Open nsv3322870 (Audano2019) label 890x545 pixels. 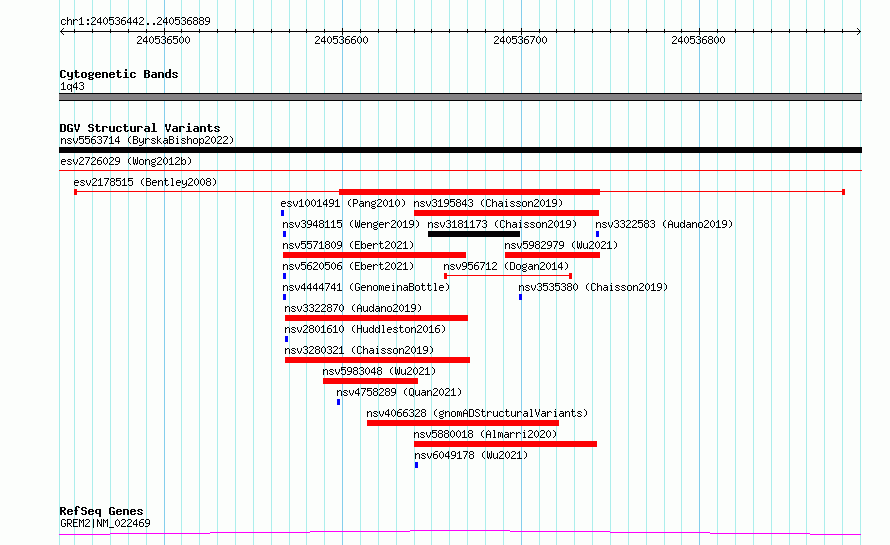point(353,308)
